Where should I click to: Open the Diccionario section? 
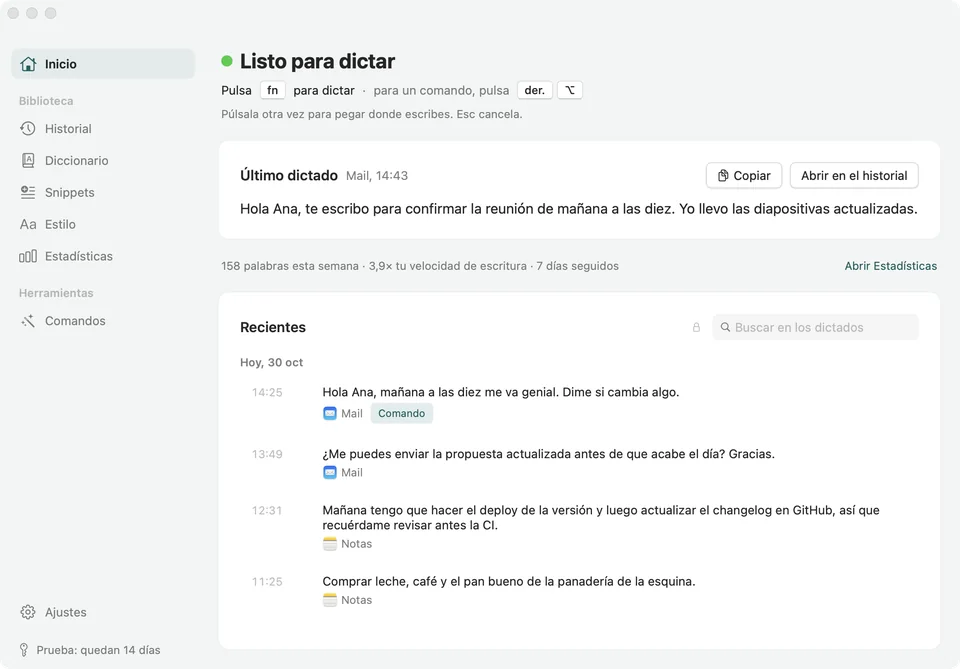tap(103, 160)
